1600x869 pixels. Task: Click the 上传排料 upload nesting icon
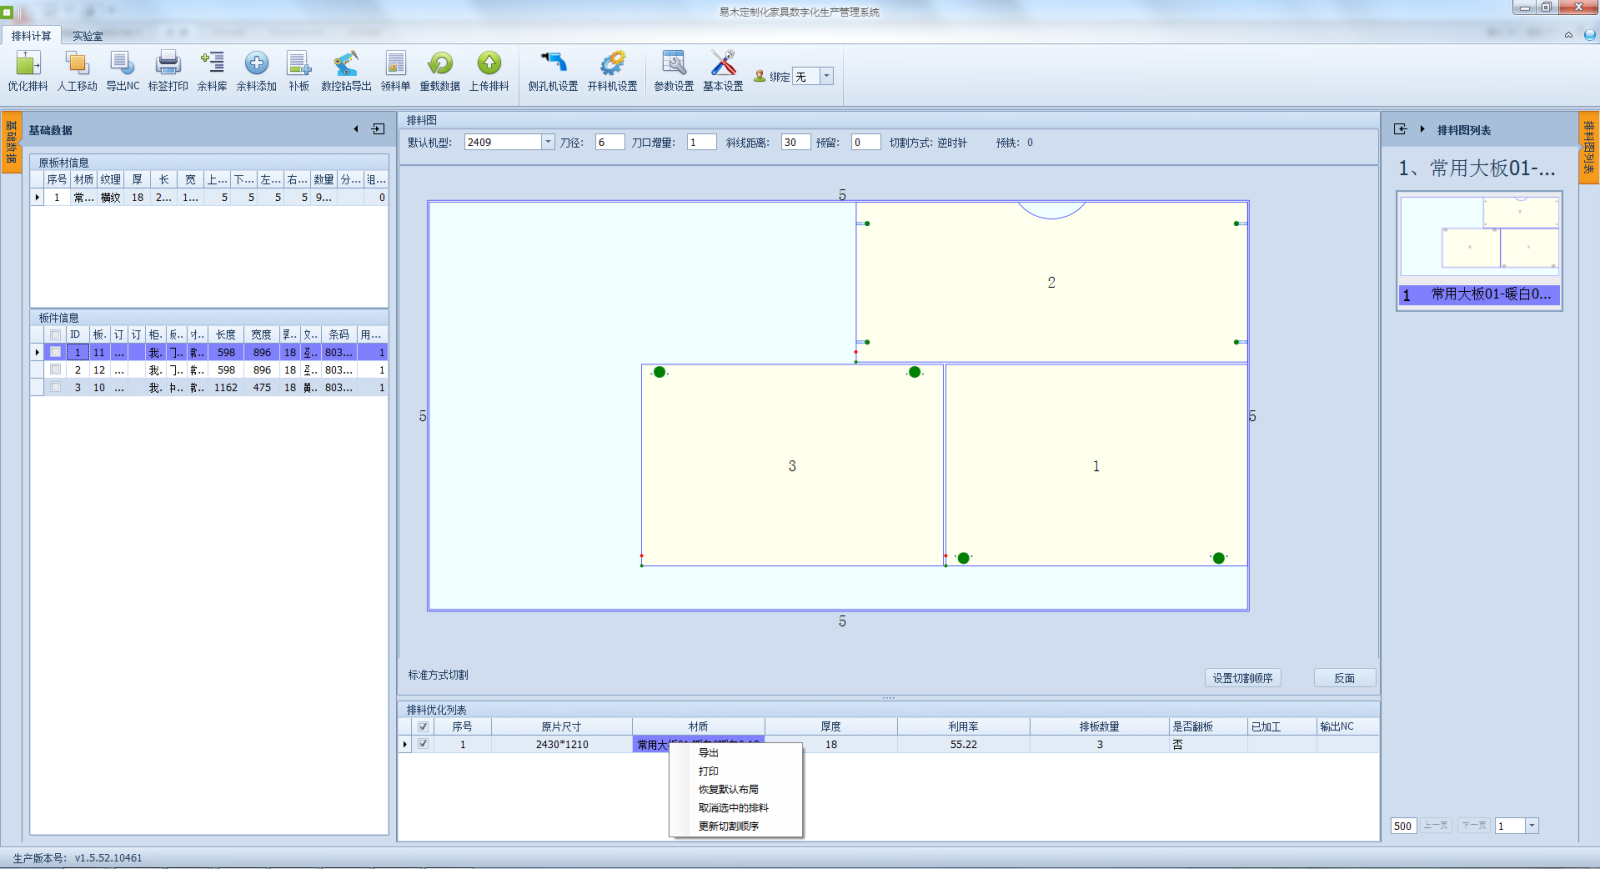pos(489,72)
